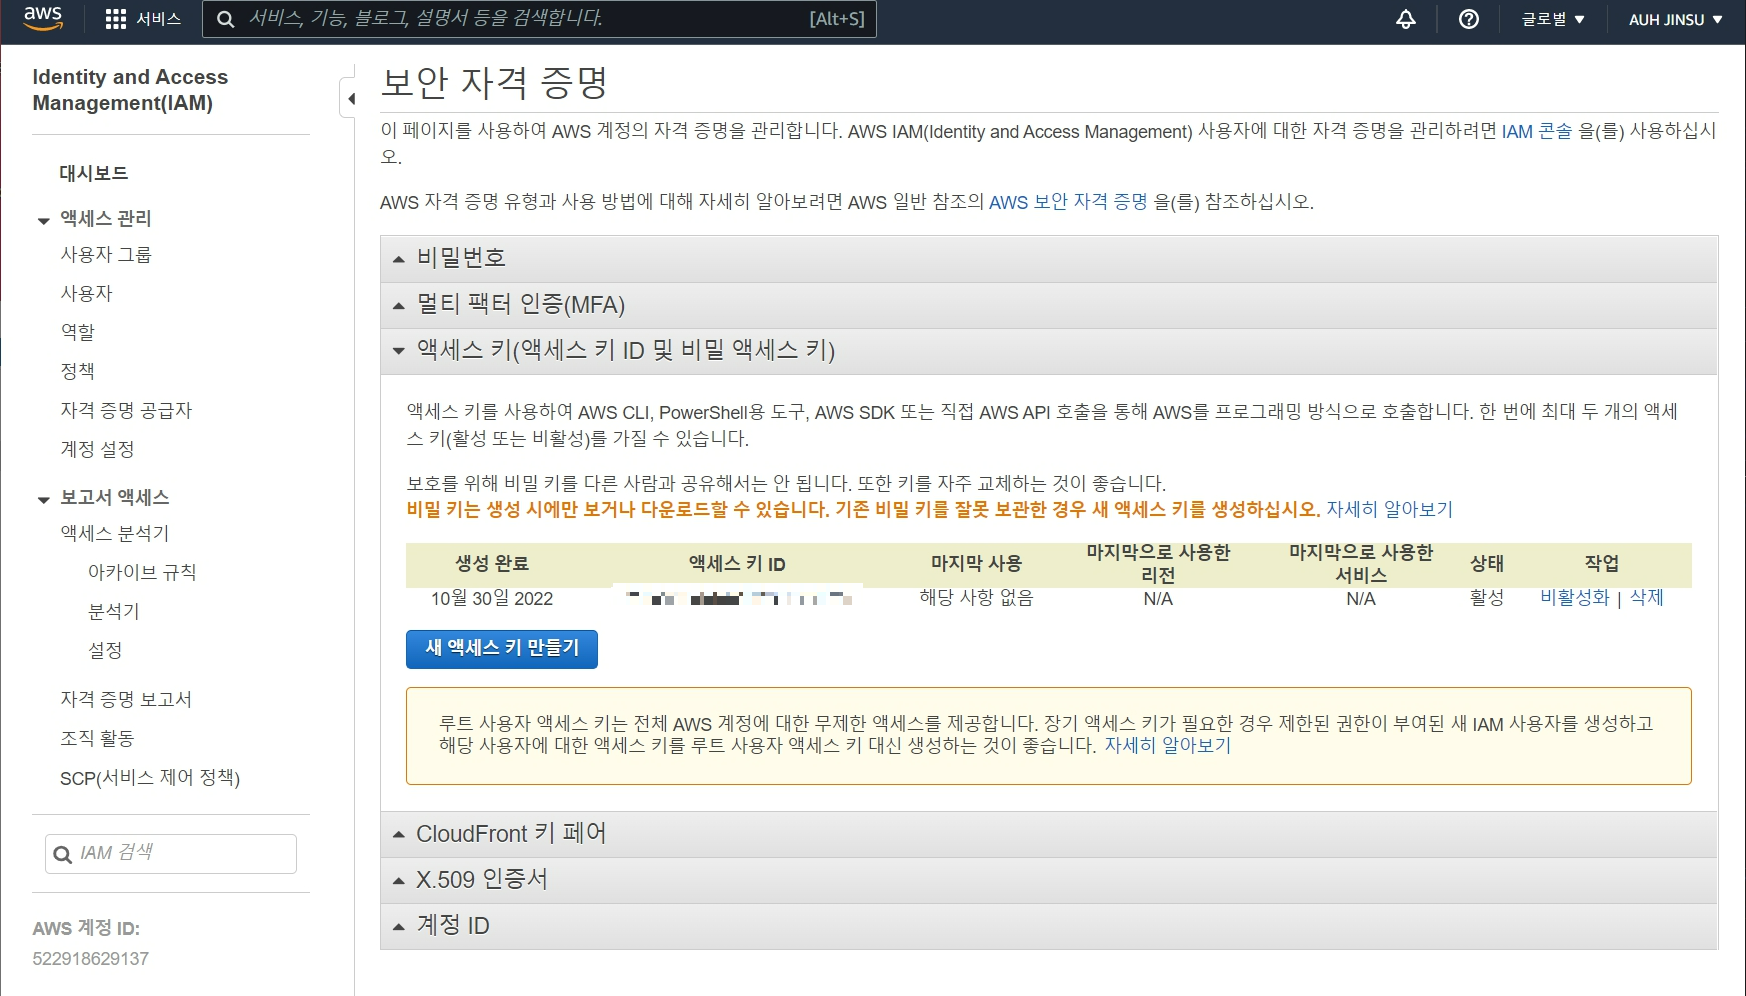
Task: Open 아카이브 규칙 in sidebar
Action: (x=142, y=572)
